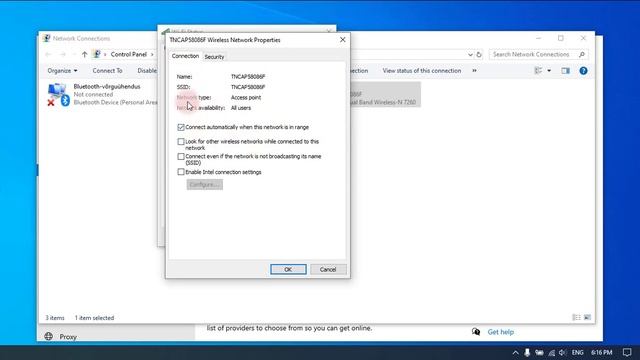The image size is (640, 360).
Task: Uncheck 'Connect automatically when in range'
Action: pyautogui.click(x=181, y=127)
